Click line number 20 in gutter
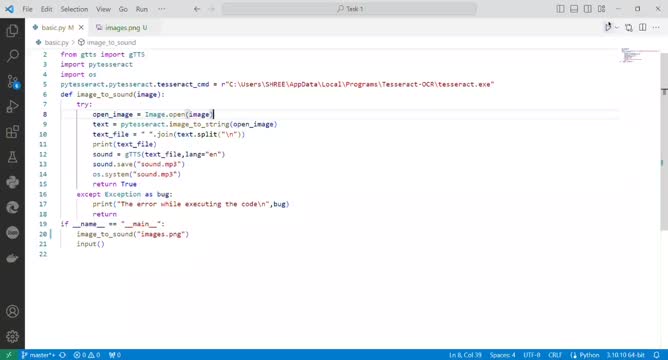The image size is (668, 360). click(43, 234)
